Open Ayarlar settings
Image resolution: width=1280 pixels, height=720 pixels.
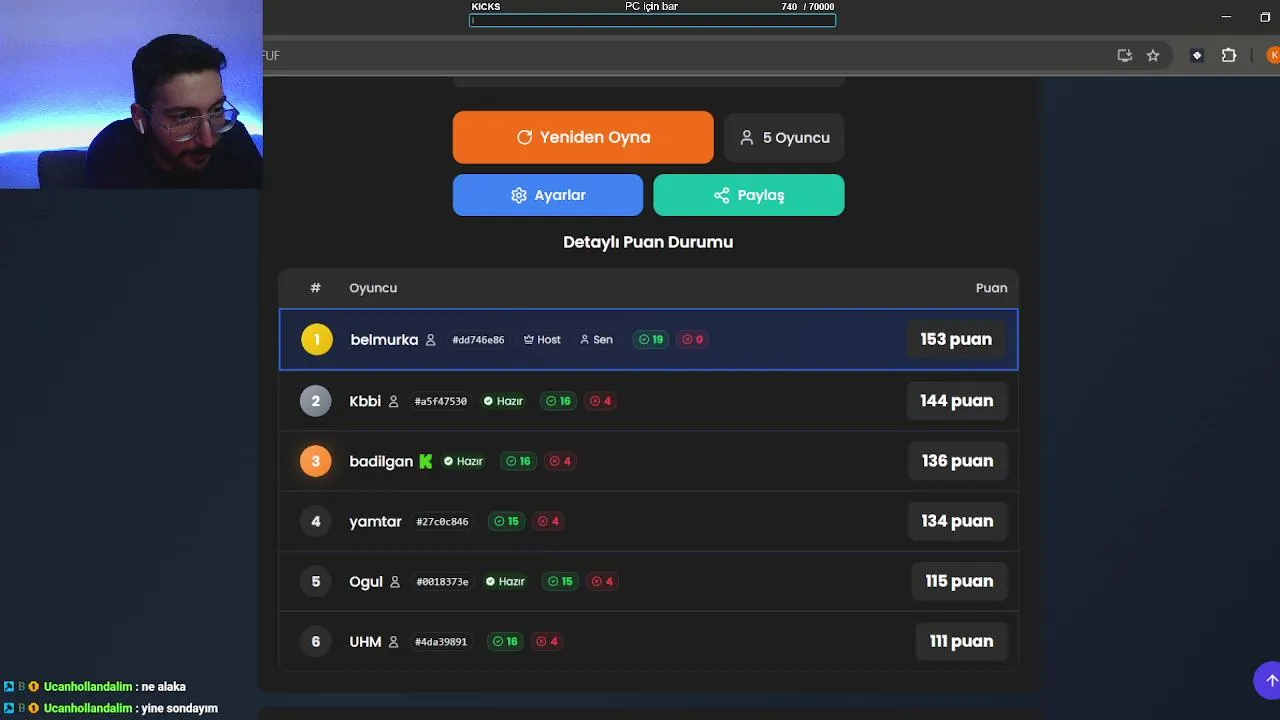click(548, 195)
